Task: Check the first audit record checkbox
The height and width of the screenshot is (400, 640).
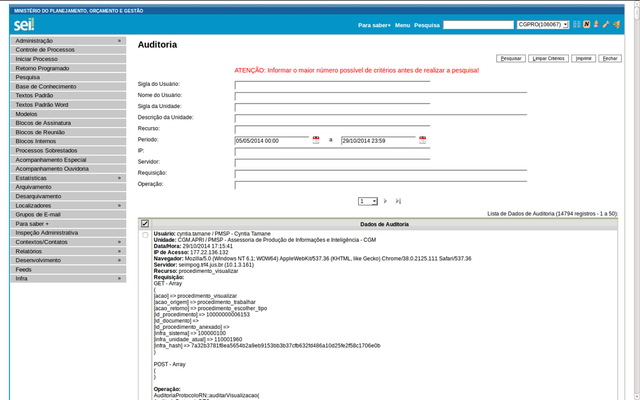Action: 145,235
